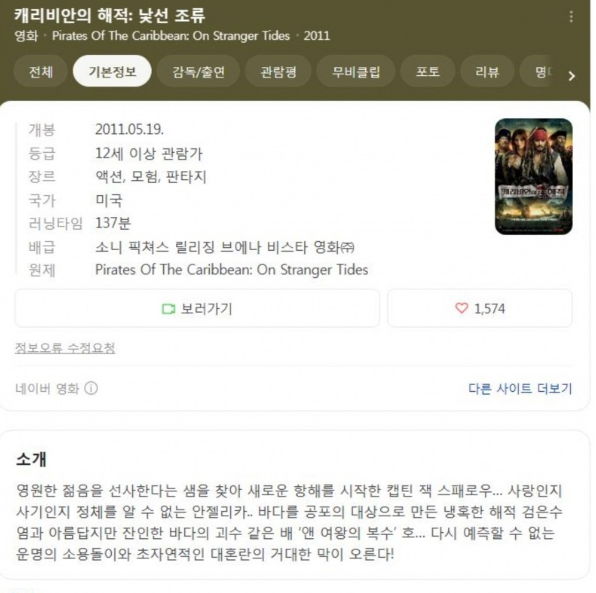Click the green video icon on 보러가기
Viewport: 596px width, 593px height.
pyautogui.click(x=168, y=309)
